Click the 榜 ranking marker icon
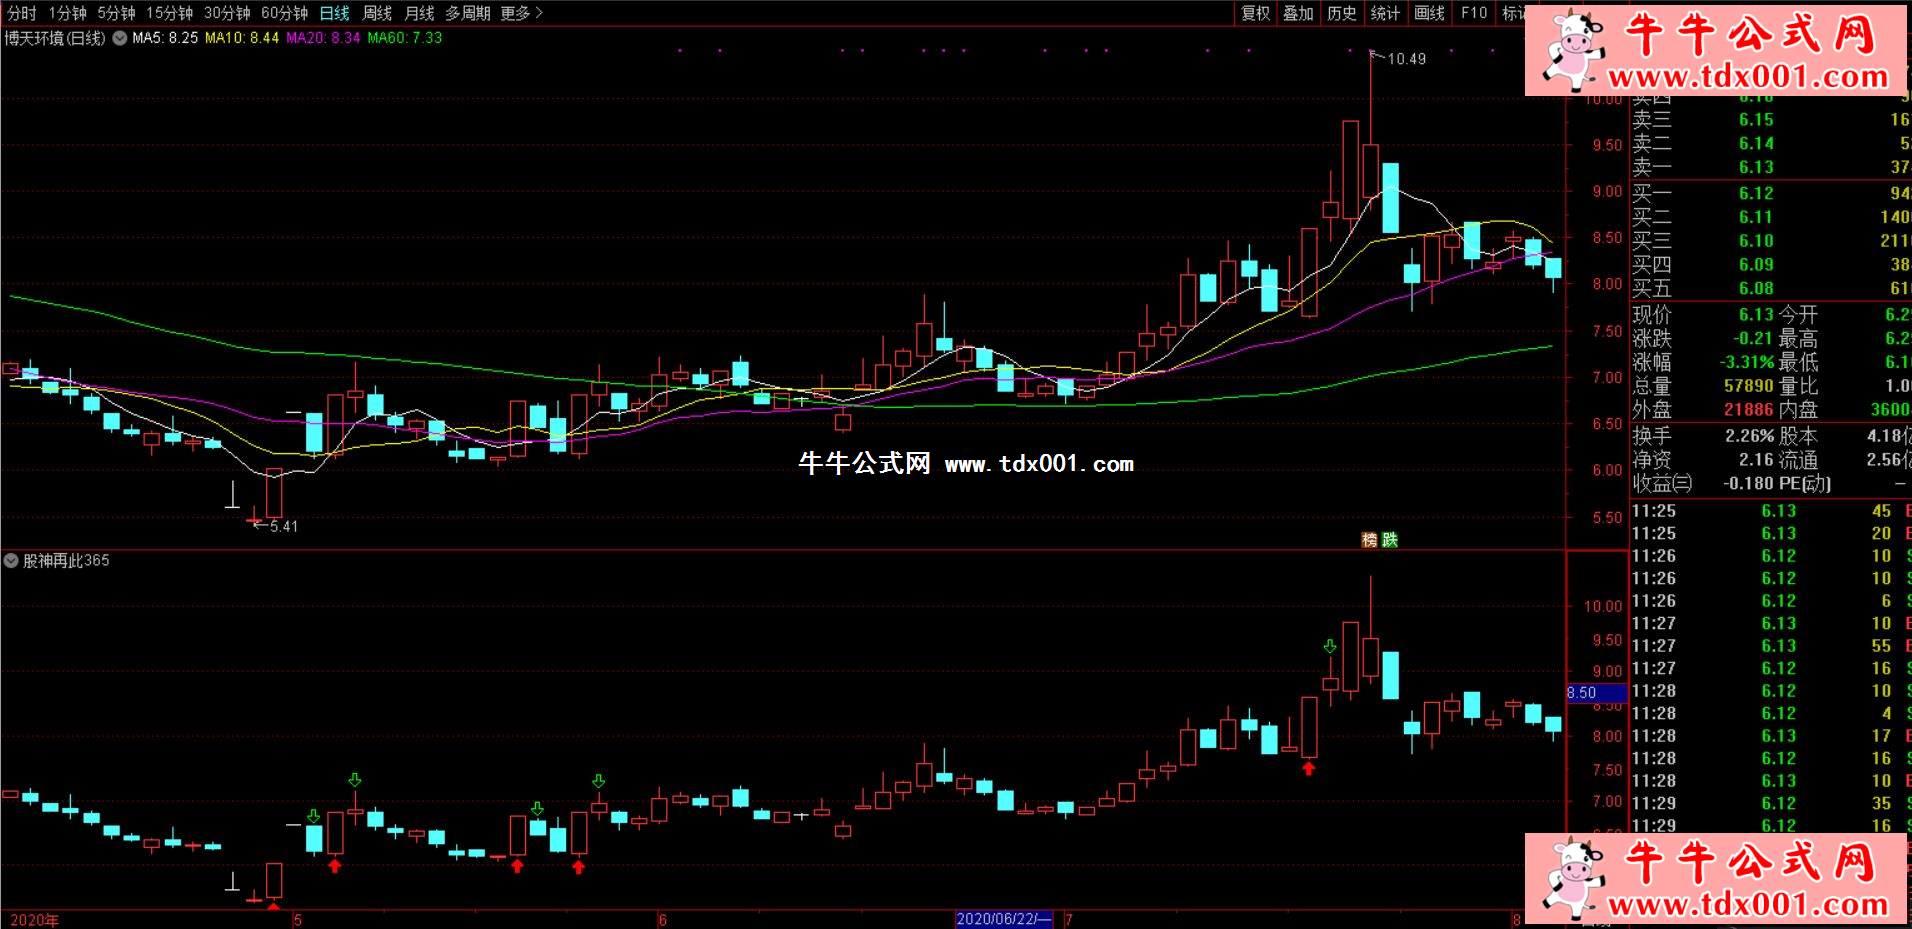The image size is (1912, 929). (x=1370, y=540)
